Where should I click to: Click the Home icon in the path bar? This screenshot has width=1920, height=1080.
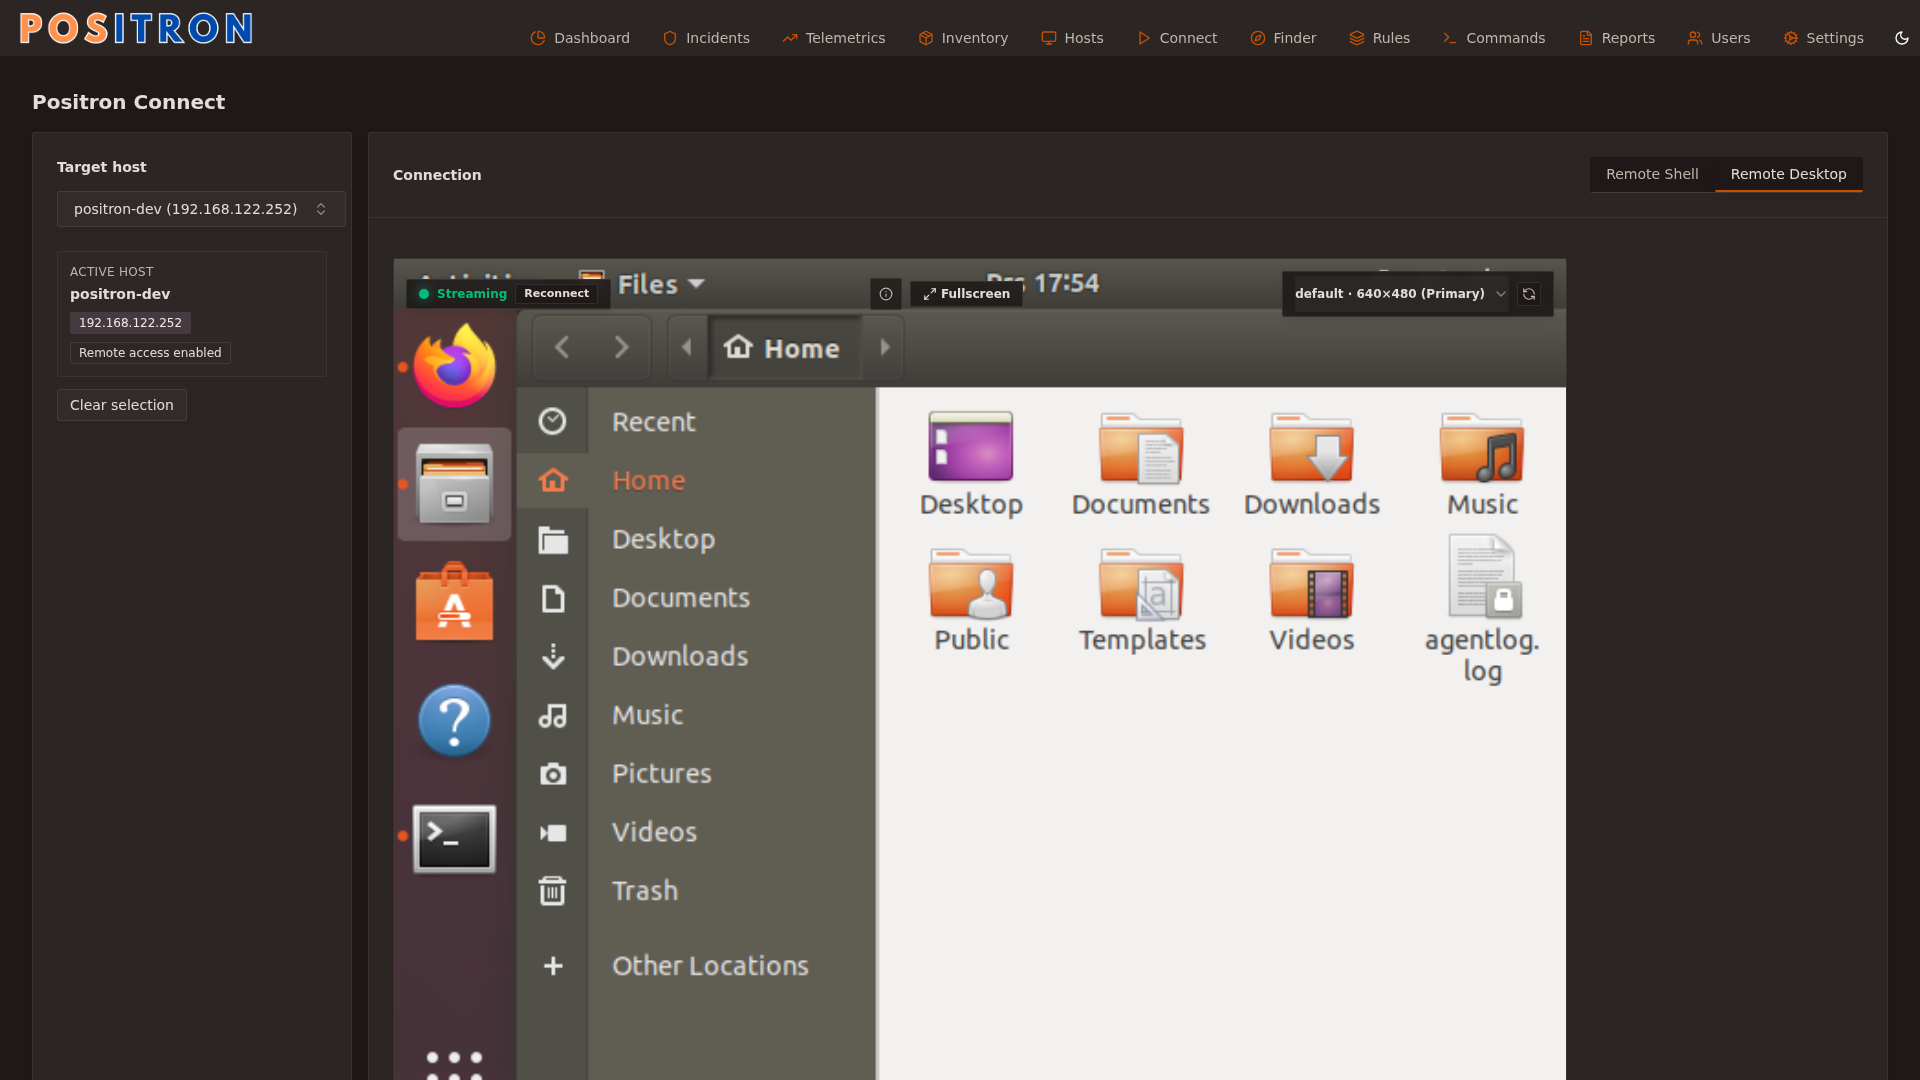tap(737, 347)
